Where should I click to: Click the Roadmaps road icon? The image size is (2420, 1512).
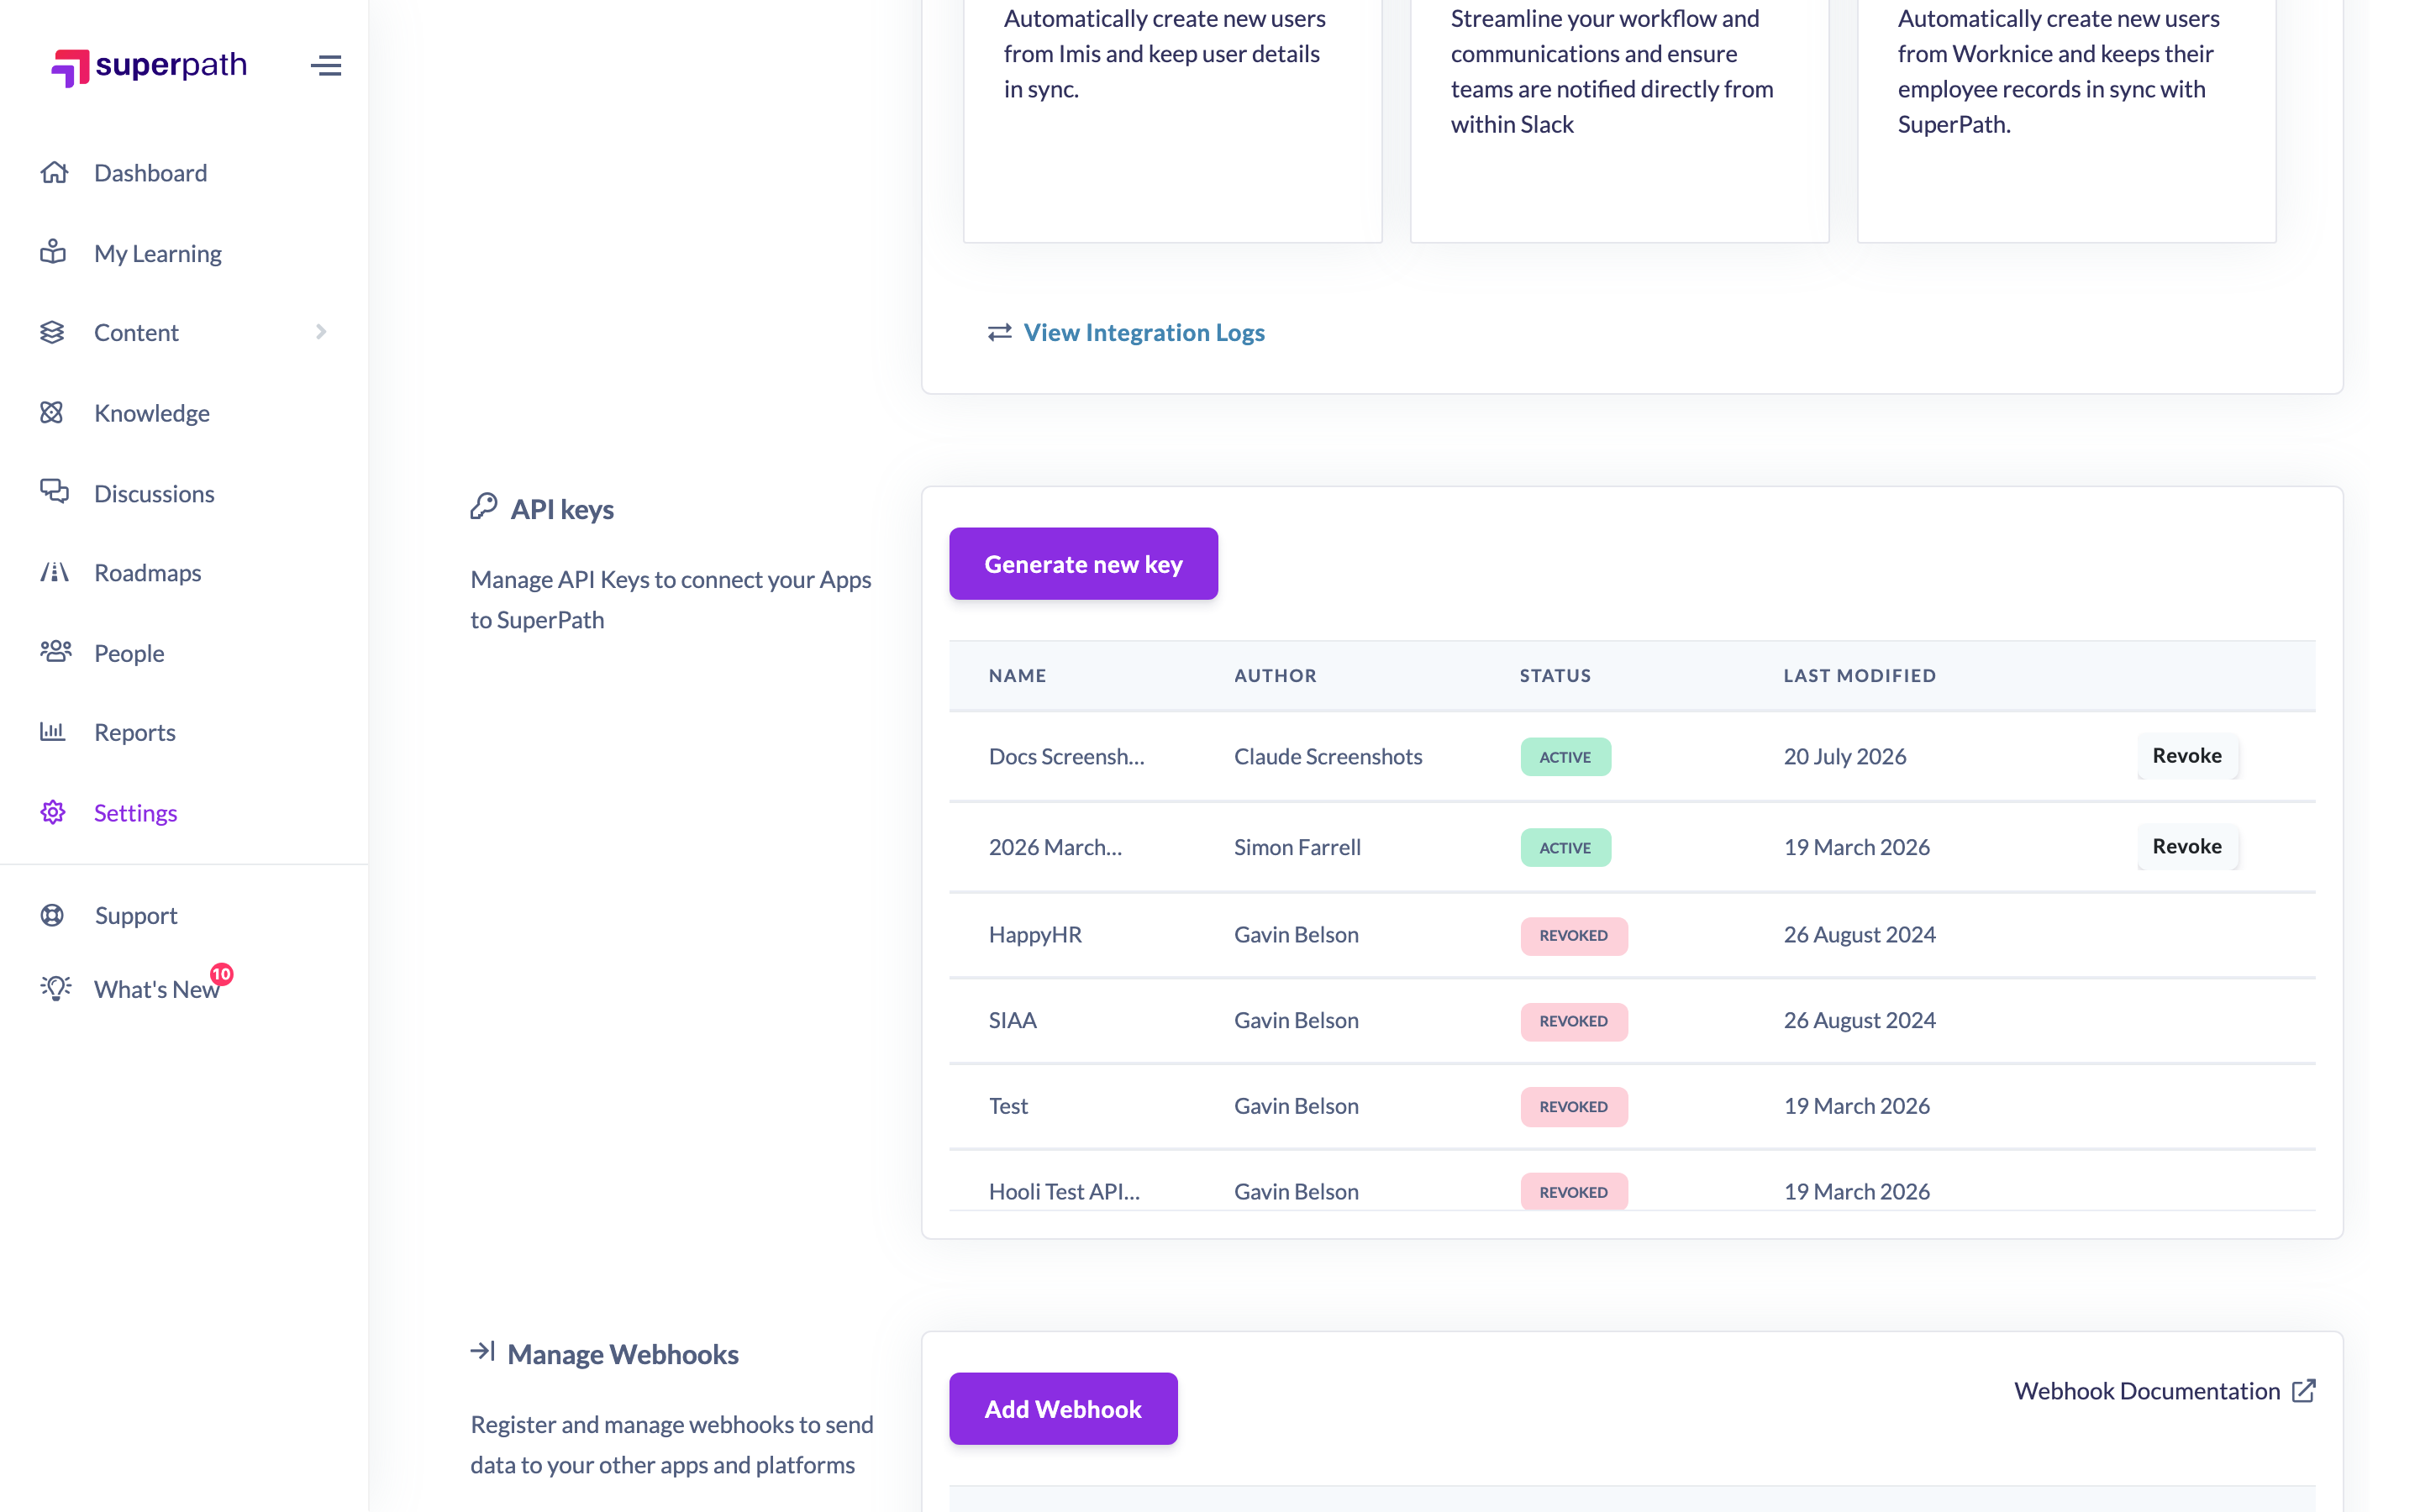point(54,572)
